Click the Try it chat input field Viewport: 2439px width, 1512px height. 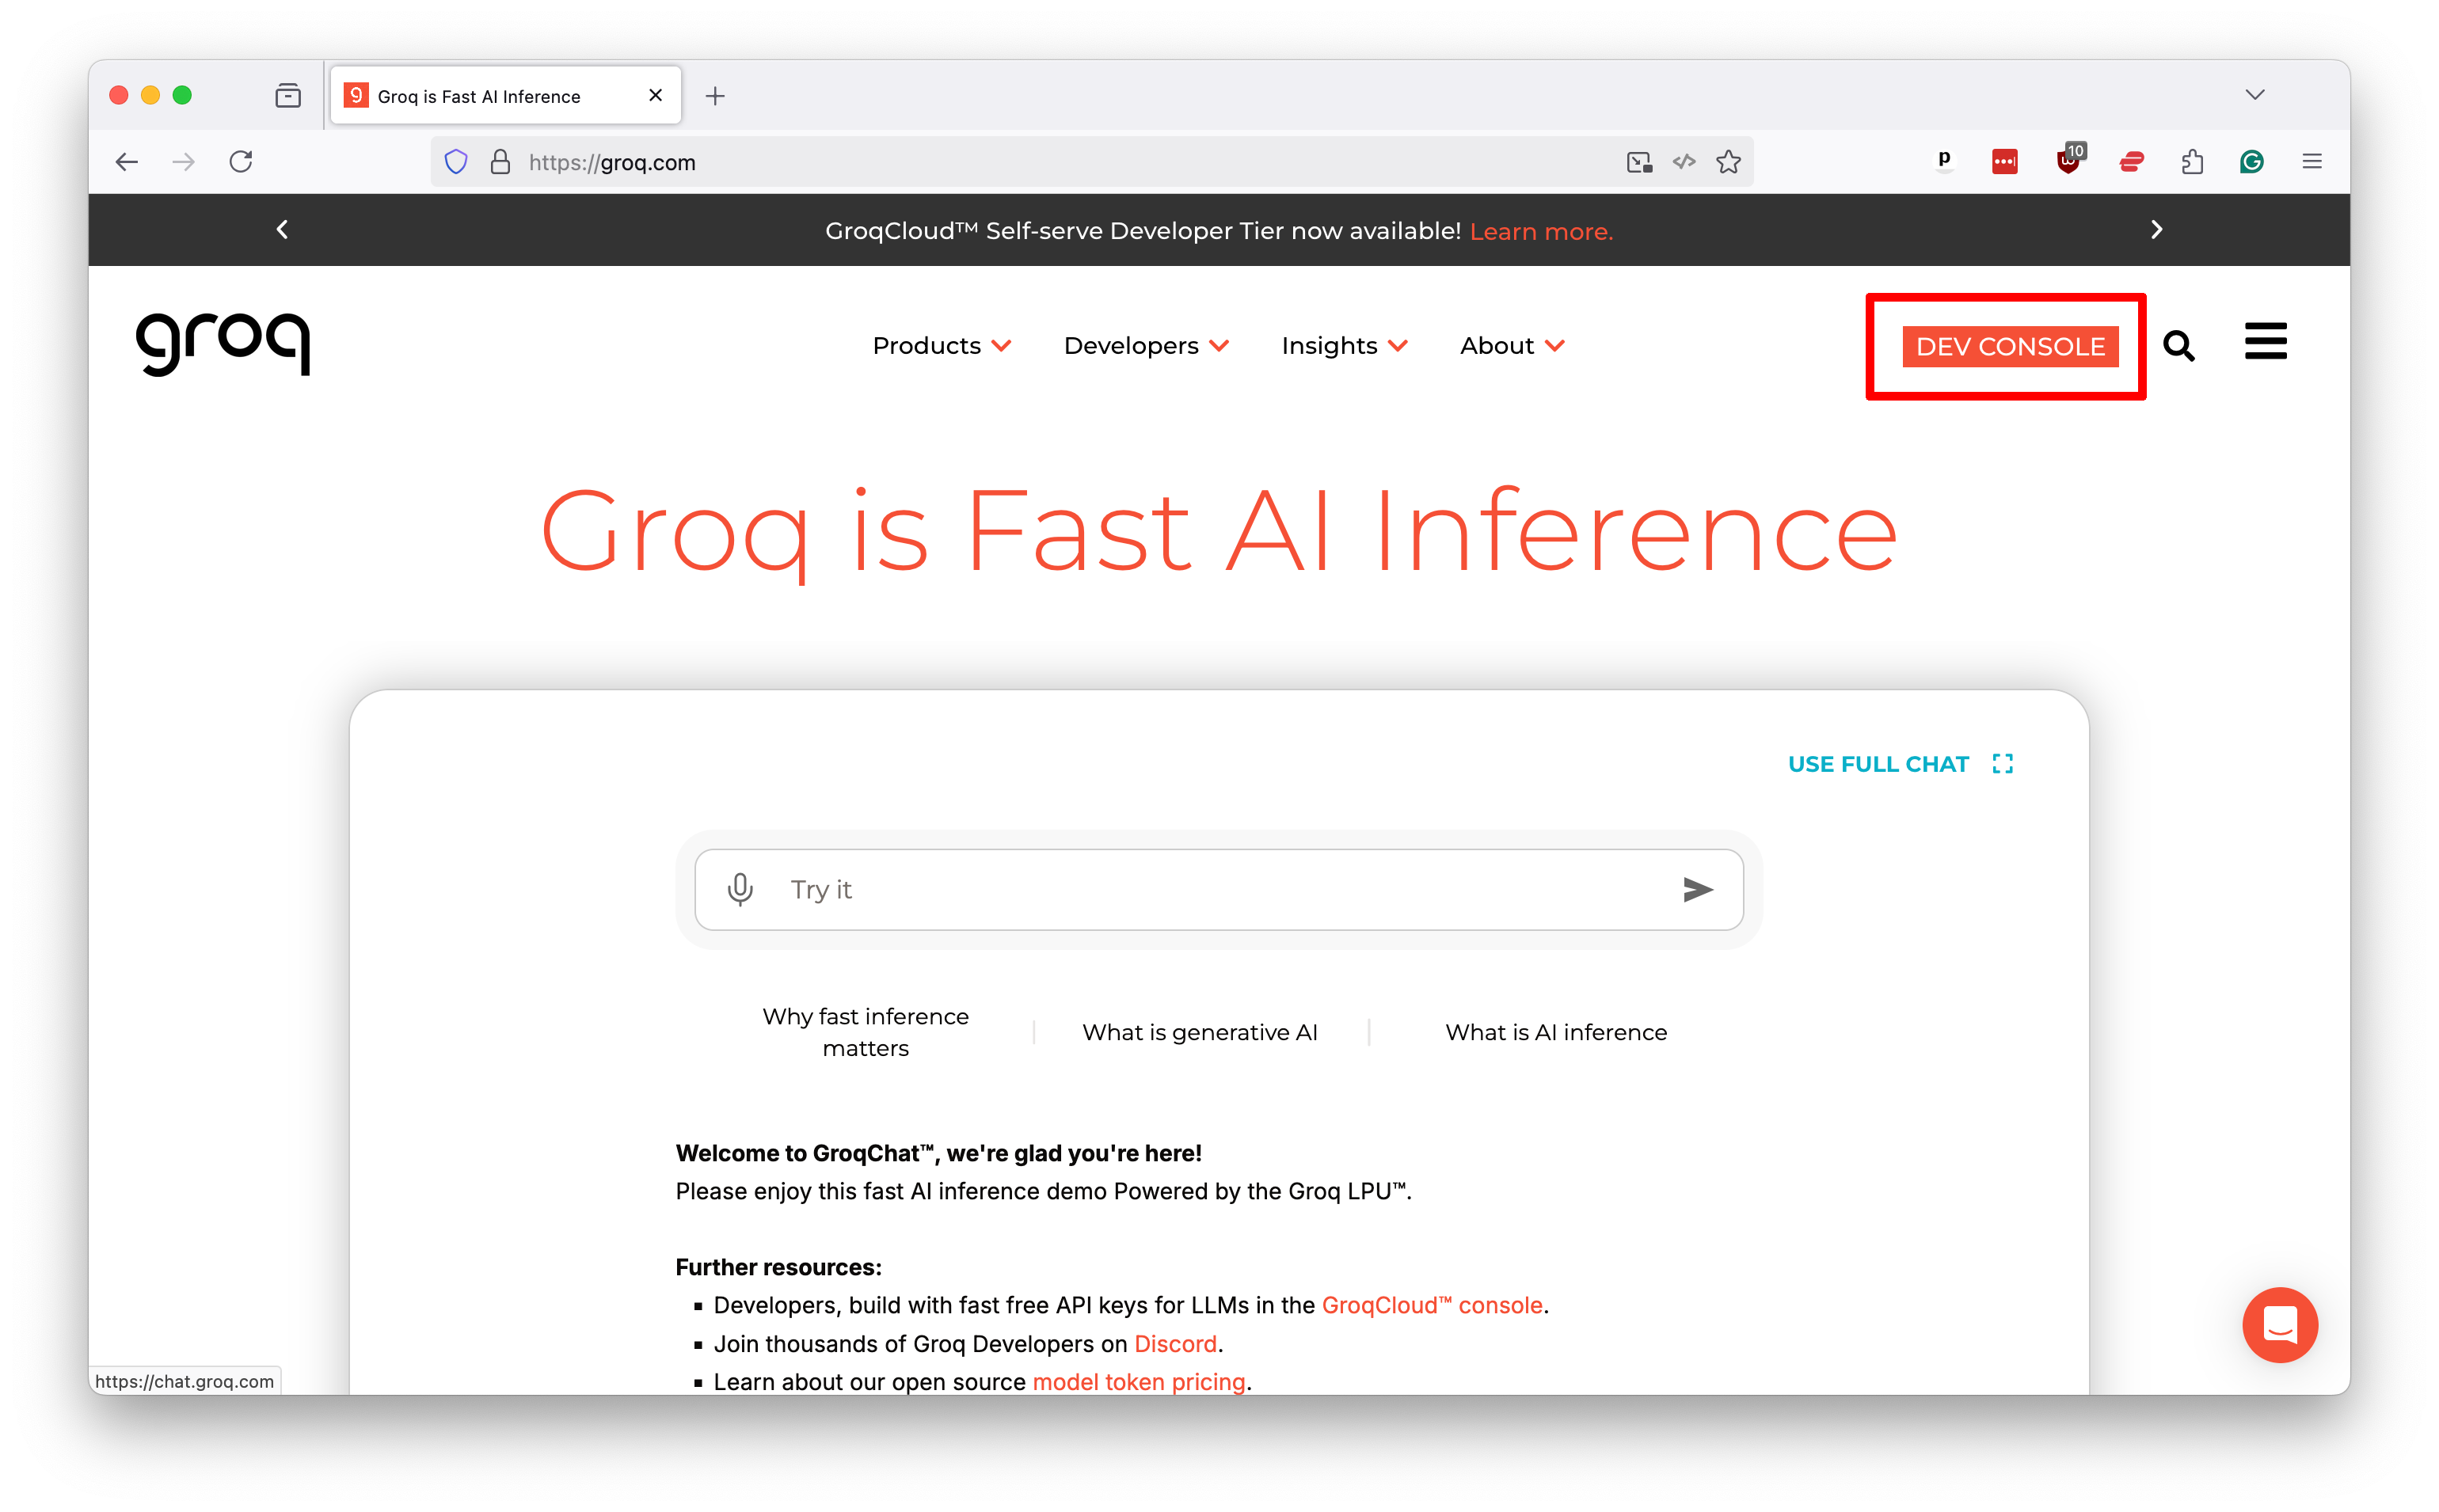(x=1218, y=889)
